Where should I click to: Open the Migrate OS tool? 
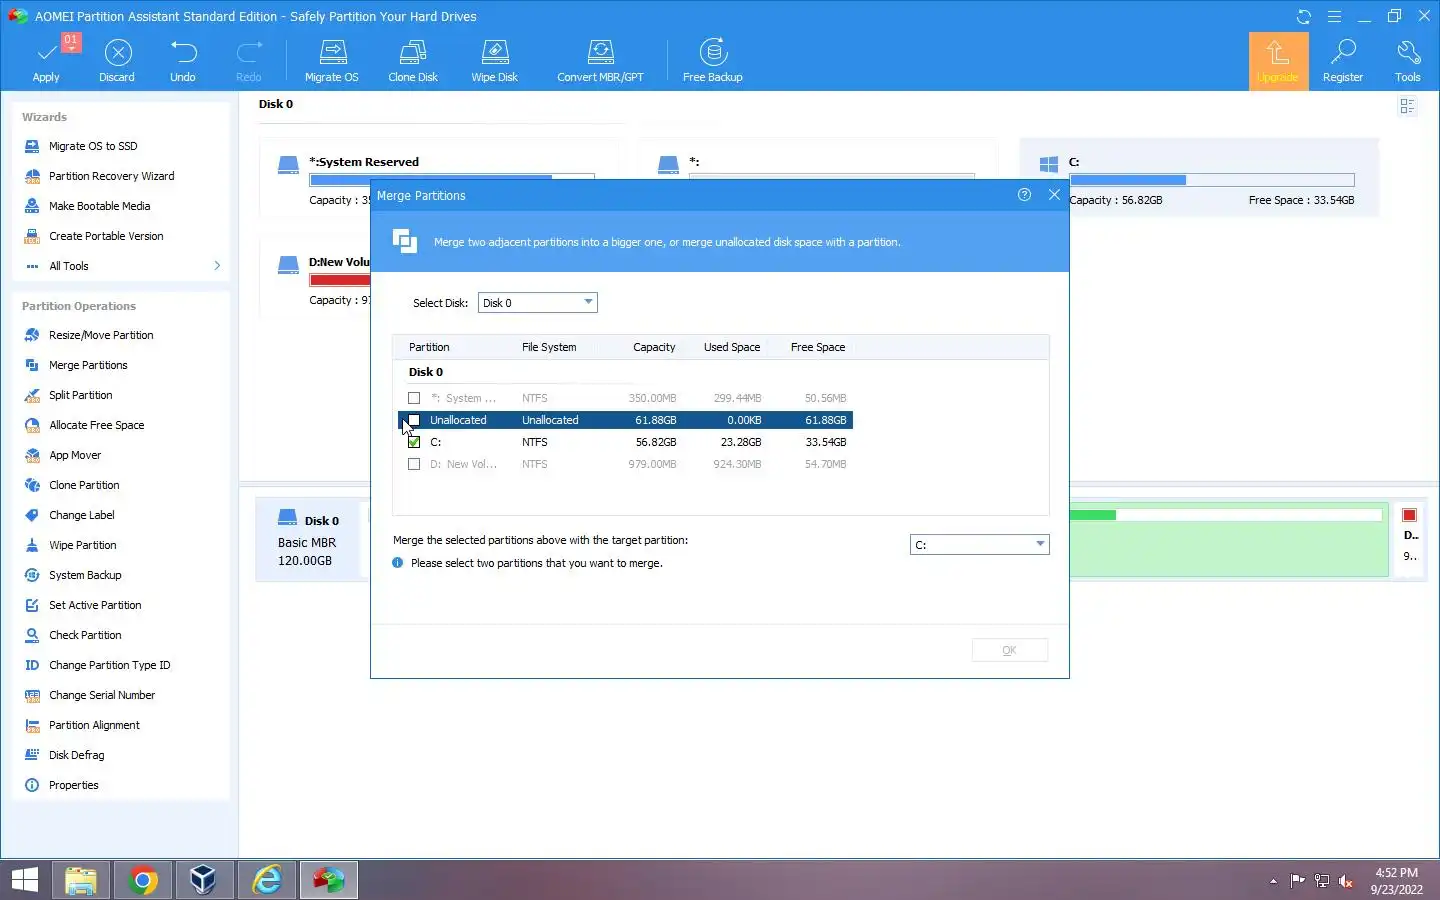click(332, 60)
